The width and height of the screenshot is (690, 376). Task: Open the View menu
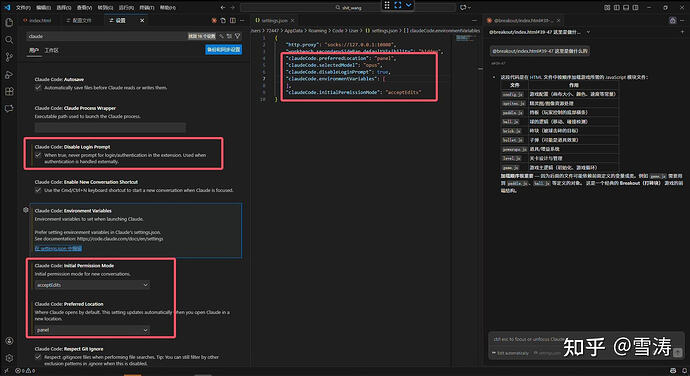pyautogui.click(x=84, y=7)
